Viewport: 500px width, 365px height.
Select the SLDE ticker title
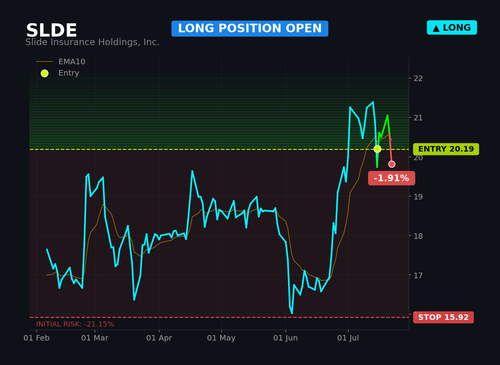51,30
